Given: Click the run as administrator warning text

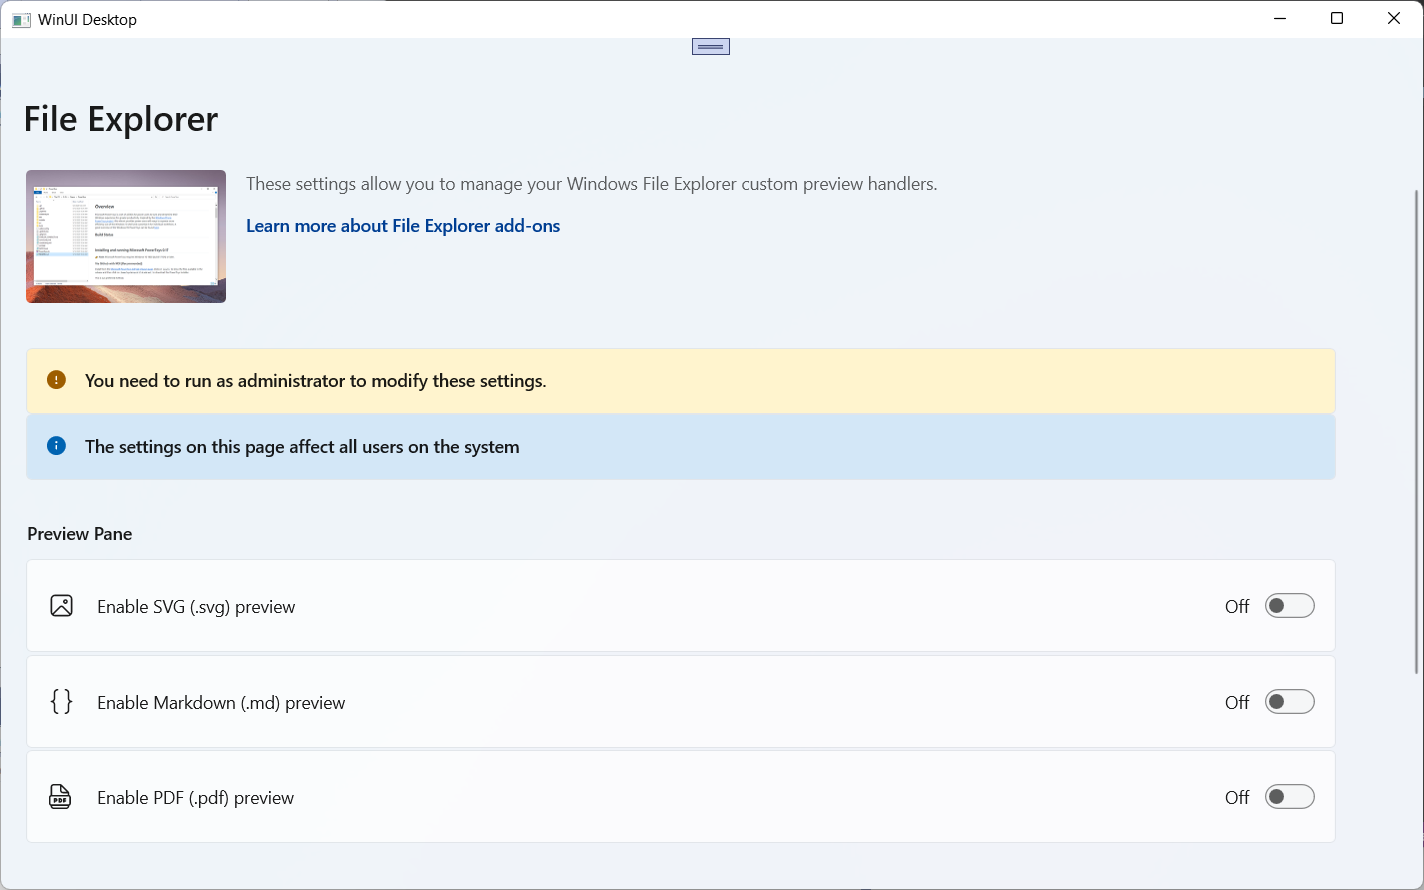Looking at the screenshot, I should tap(316, 381).
